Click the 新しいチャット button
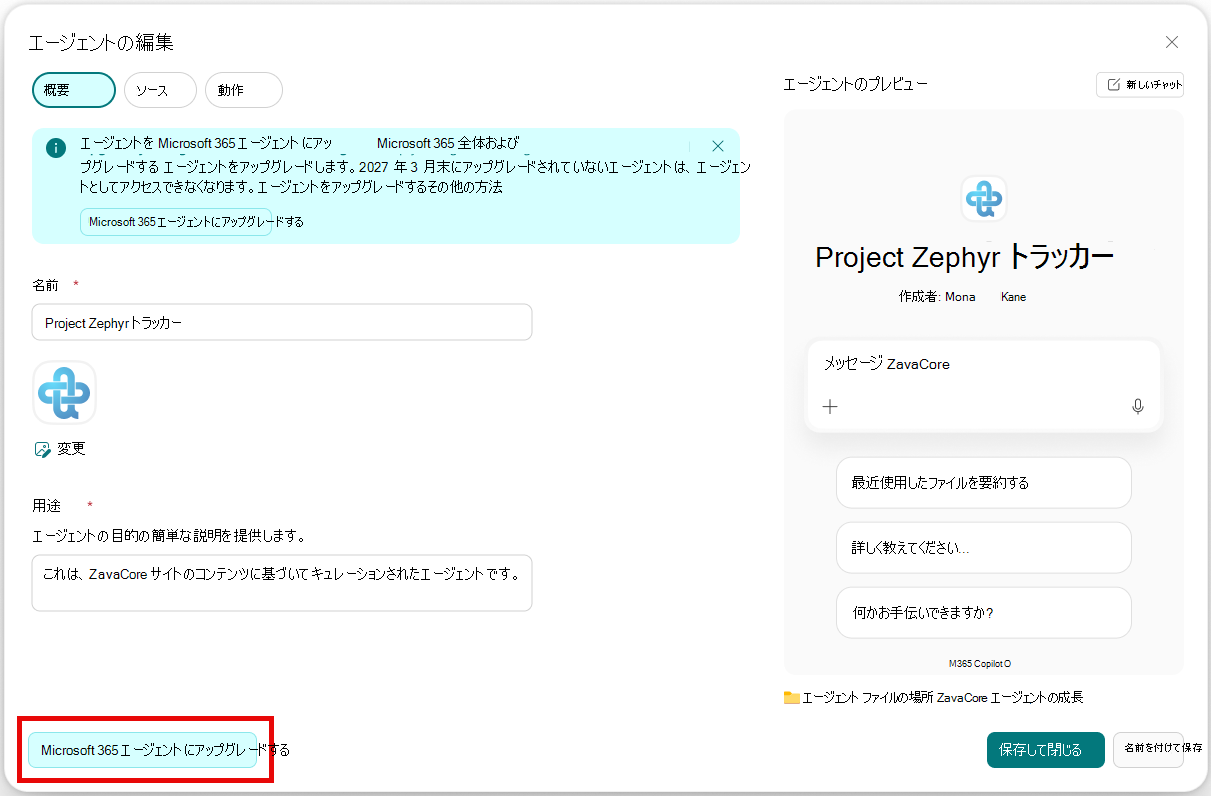Viewport: 1211px width, 796px height. click(x=1140, y=85)
